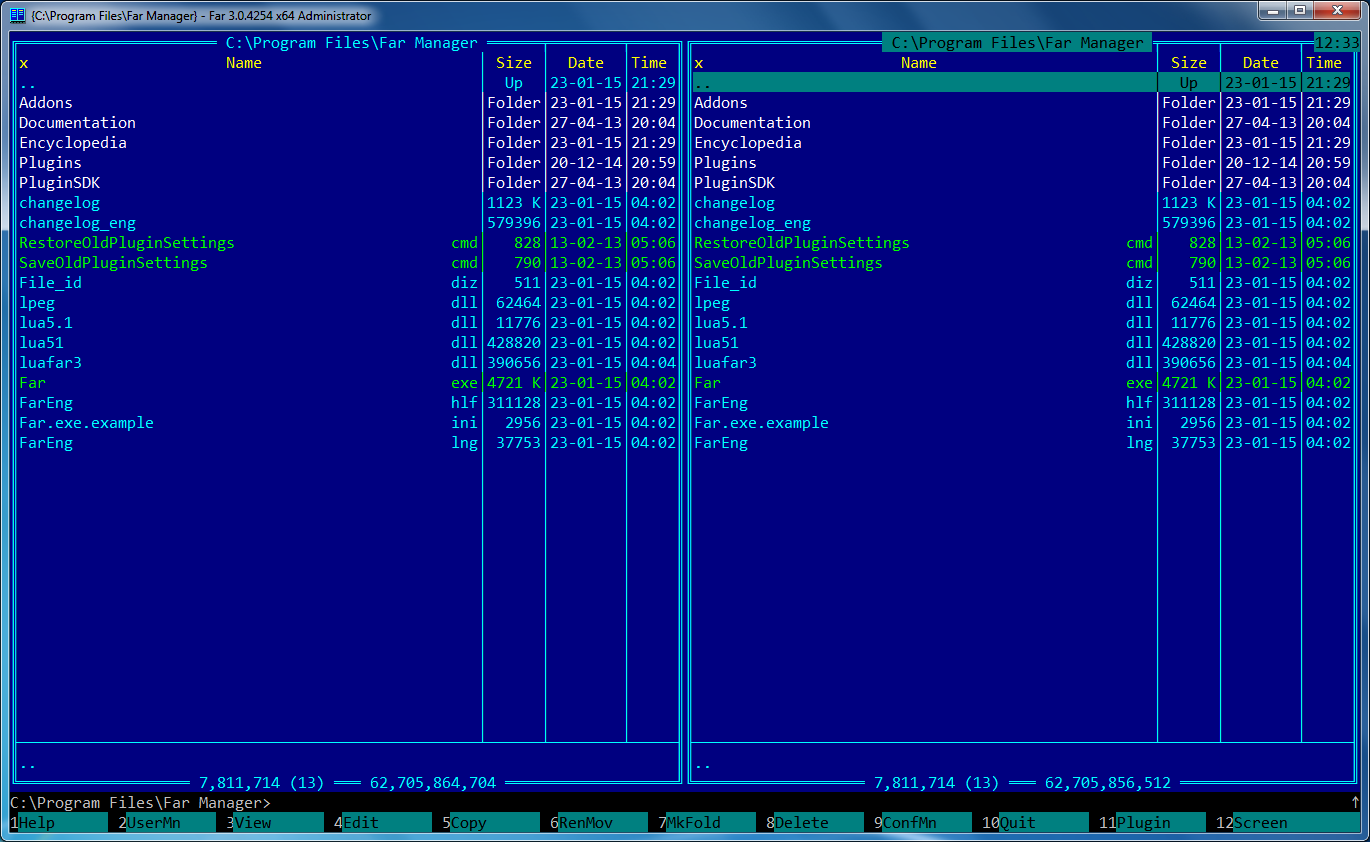The width and height of the screenshot is (1370, 842).
Task: Click the left panel Date column header
Action: pos(586,63)
